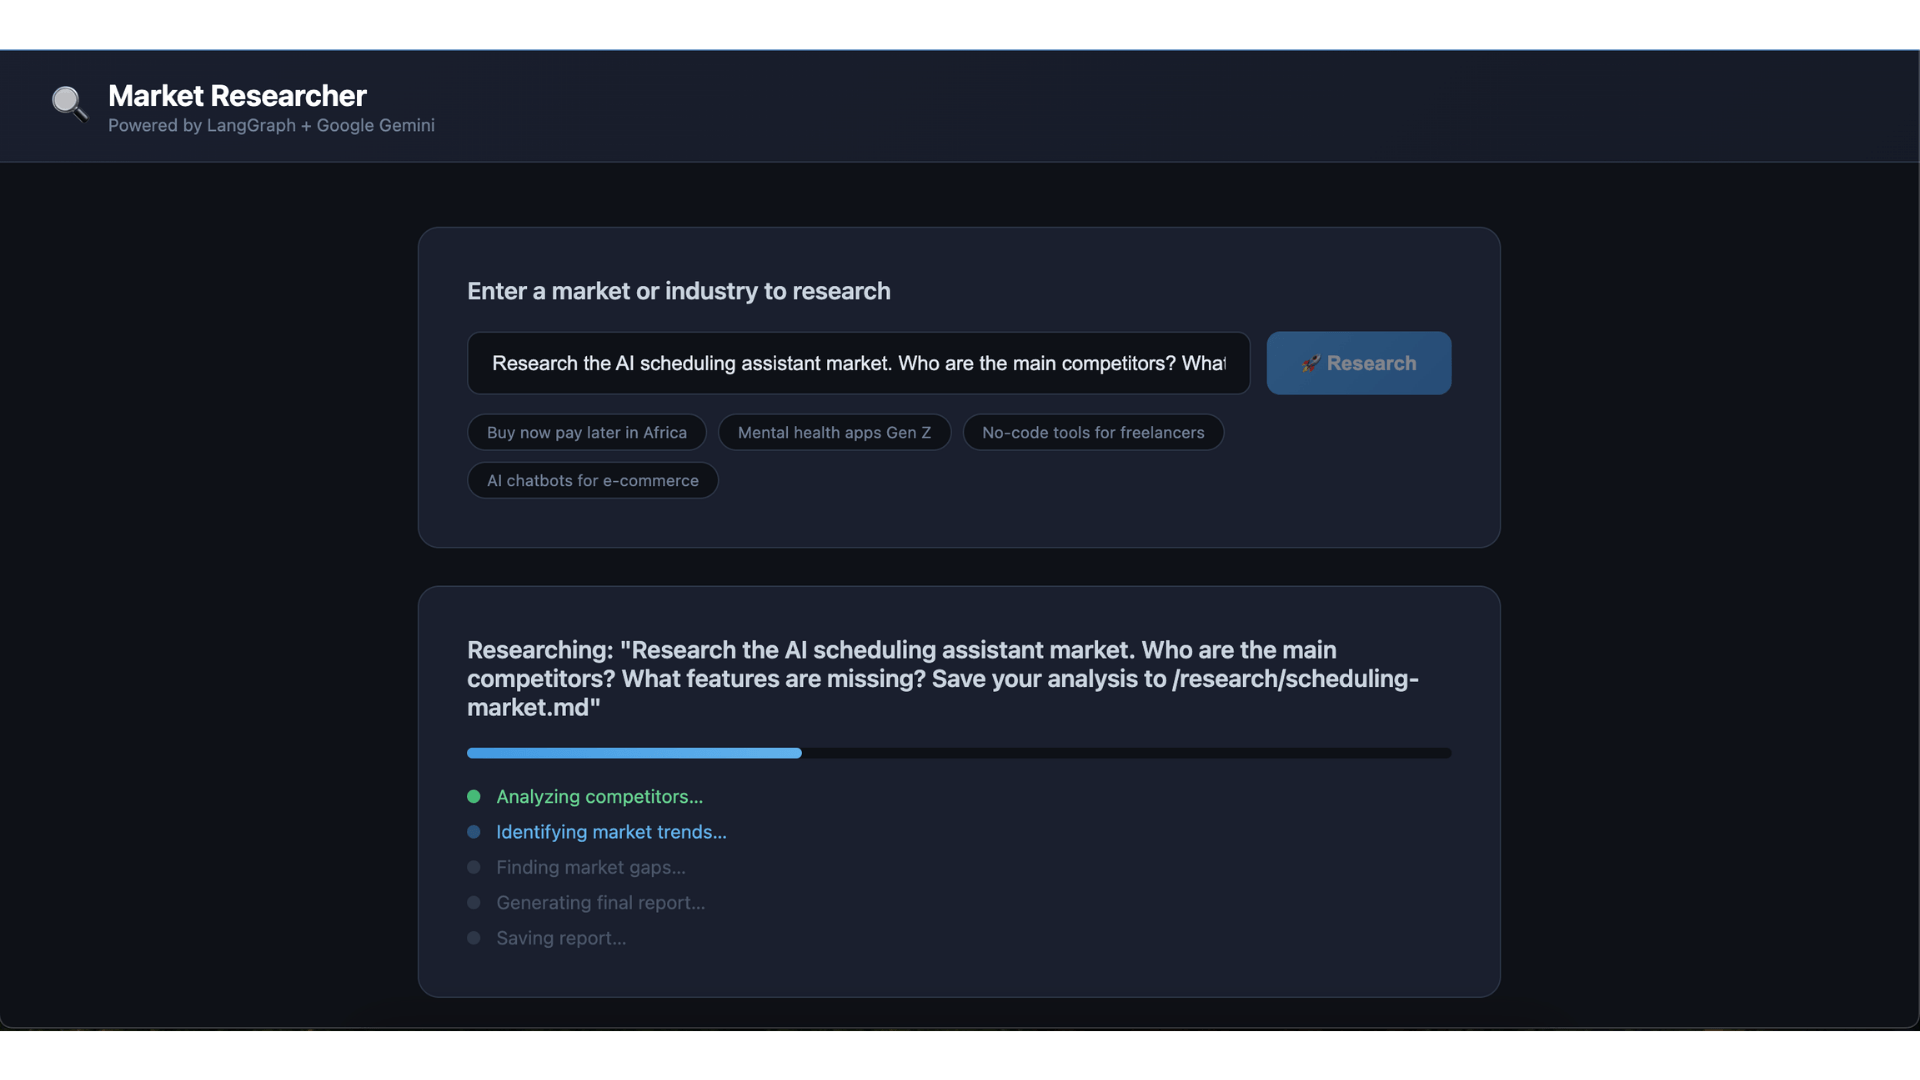Click the Researching heading in the progress card

pyautogui.click(x=942, y=678)
